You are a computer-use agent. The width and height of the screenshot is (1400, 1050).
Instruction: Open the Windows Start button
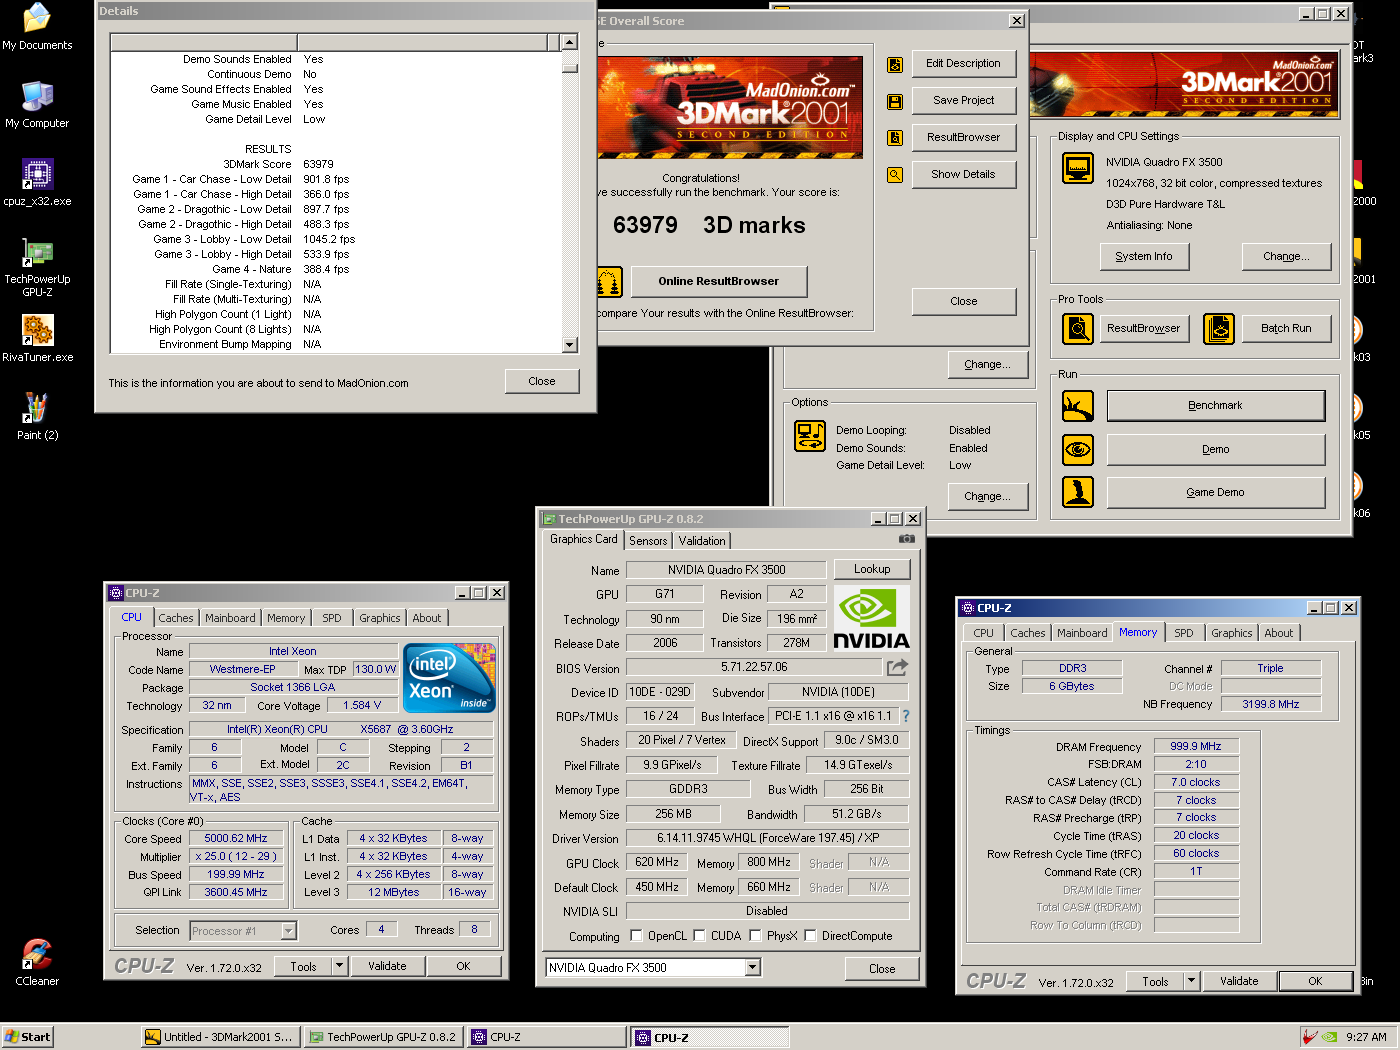(x=27, y=1037)
